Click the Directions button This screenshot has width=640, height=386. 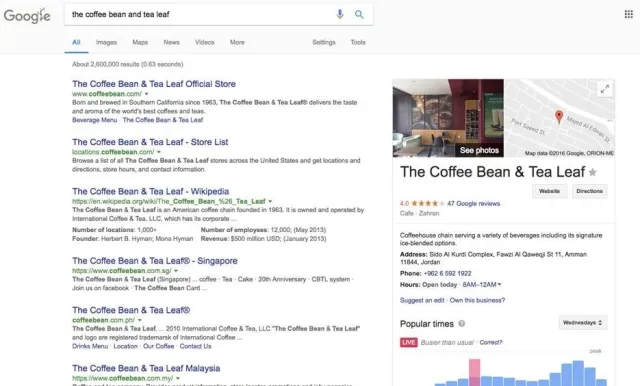click(589, 191)
